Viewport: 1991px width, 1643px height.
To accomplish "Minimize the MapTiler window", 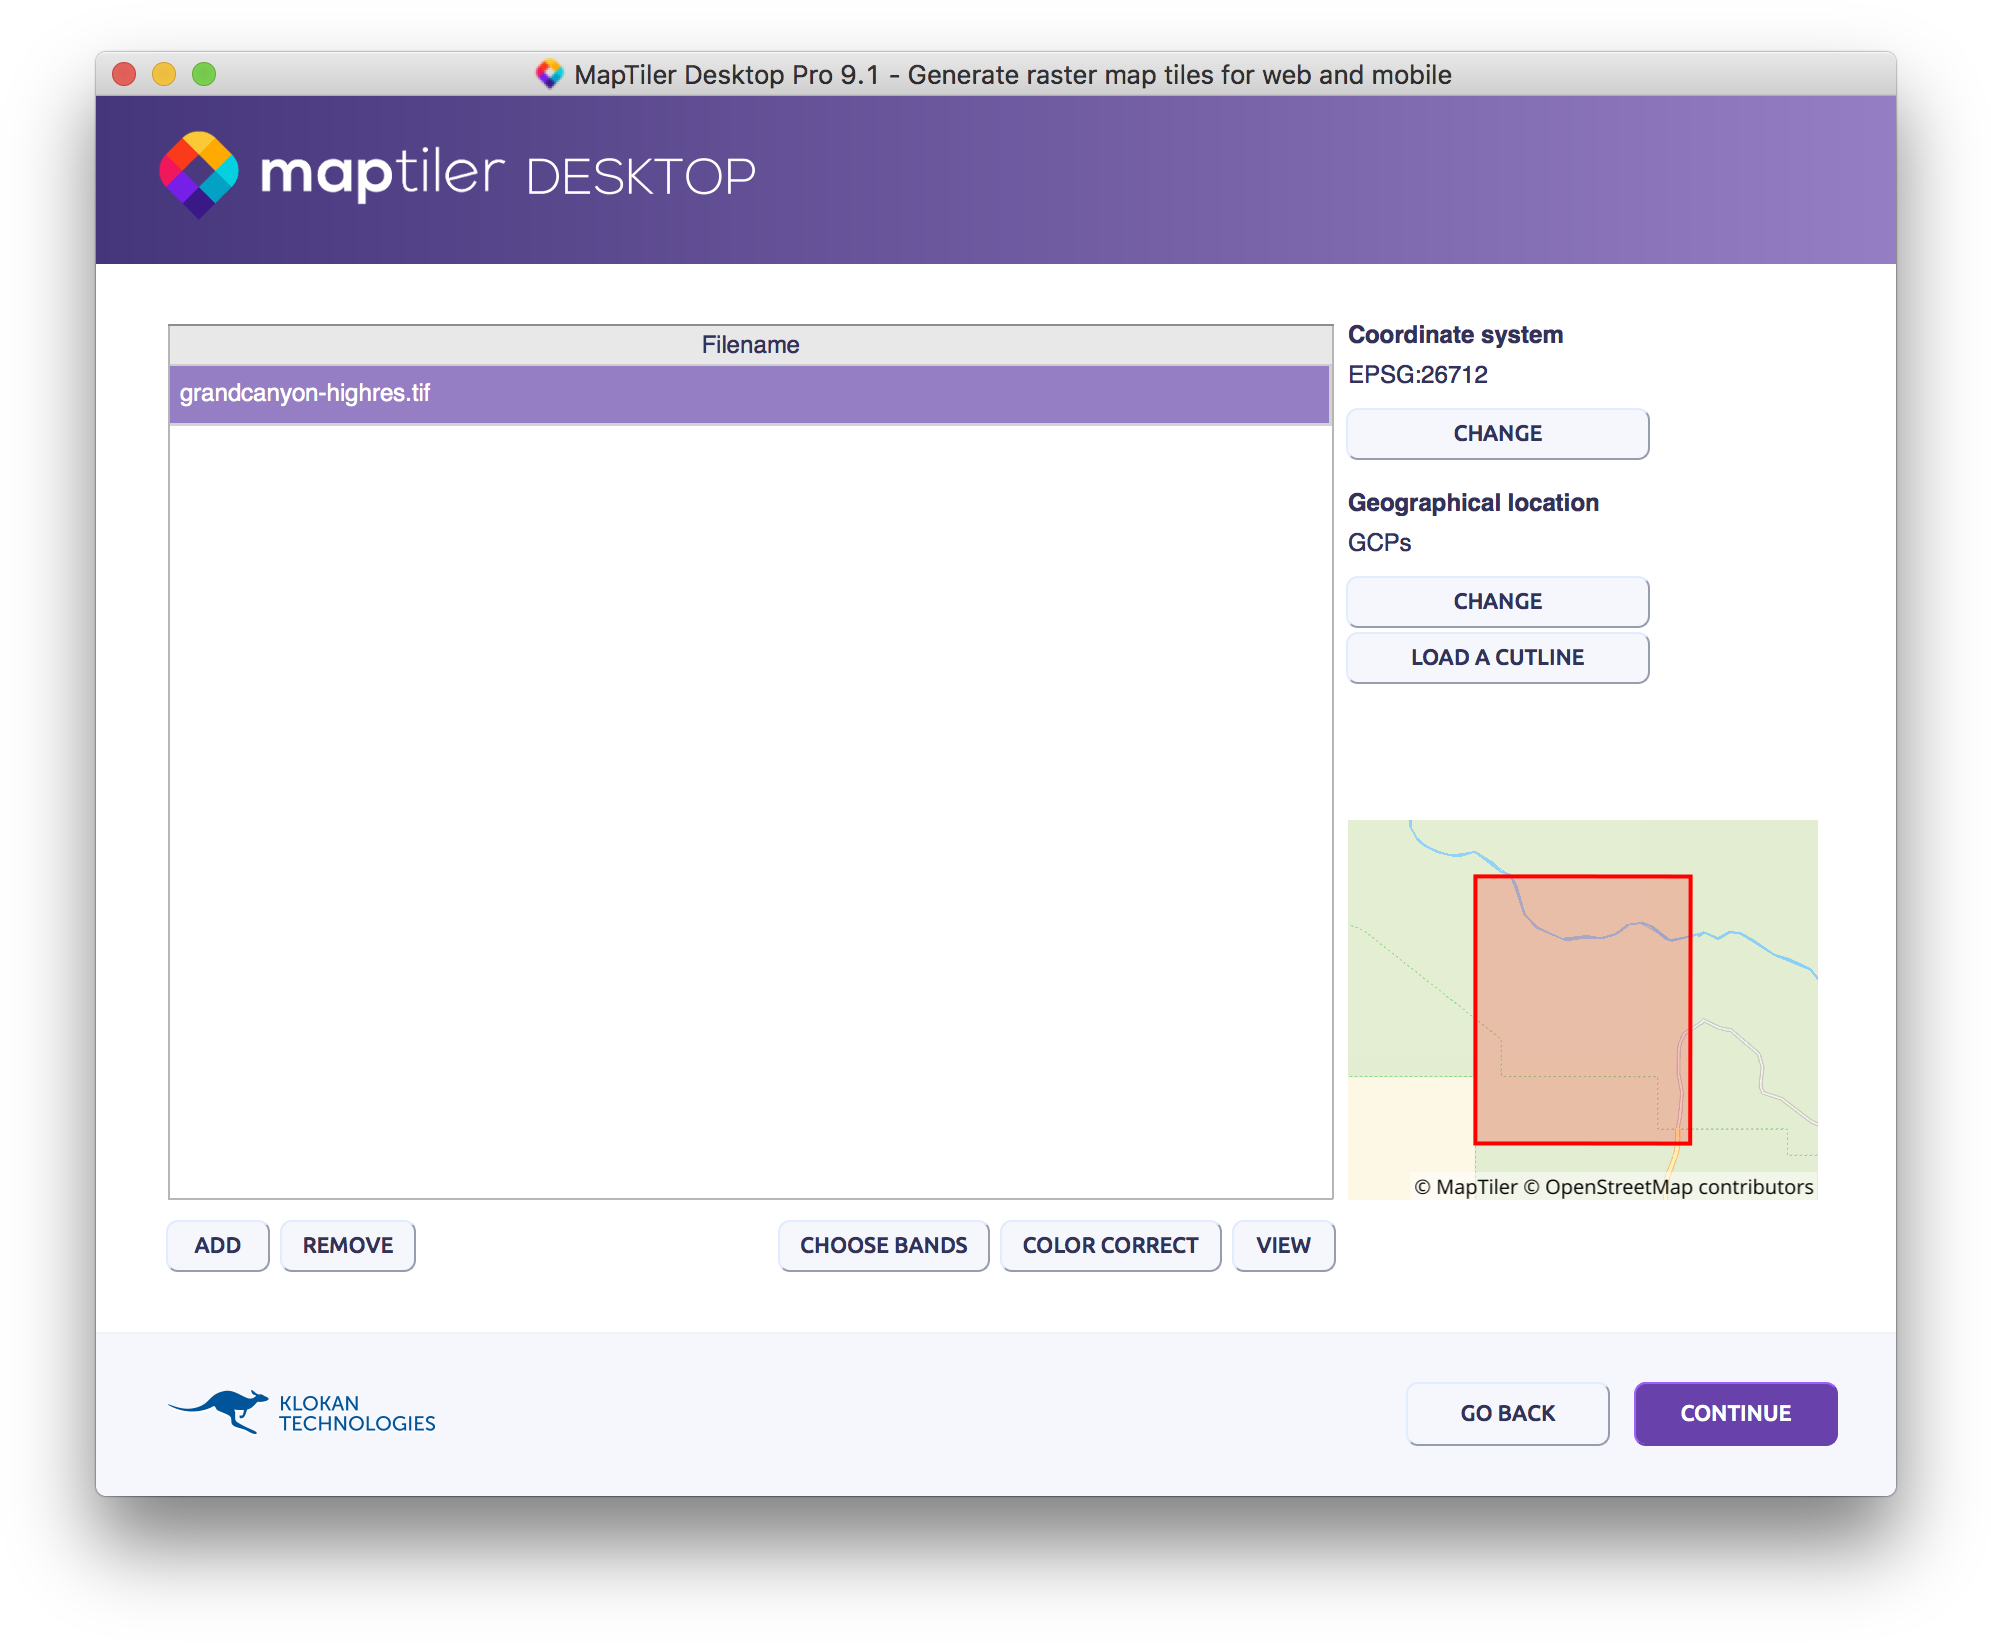I will pos(165,74).
